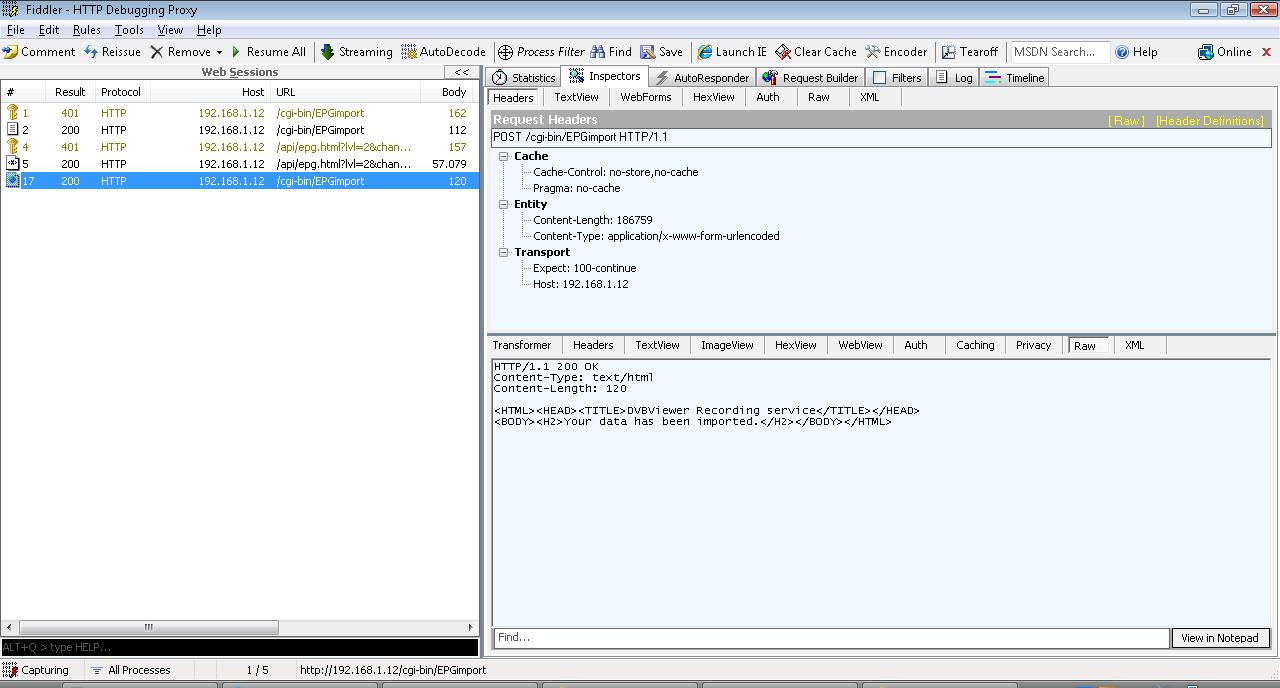Collapse the Cache header group
1280x688 pixels.
point(505,156)
